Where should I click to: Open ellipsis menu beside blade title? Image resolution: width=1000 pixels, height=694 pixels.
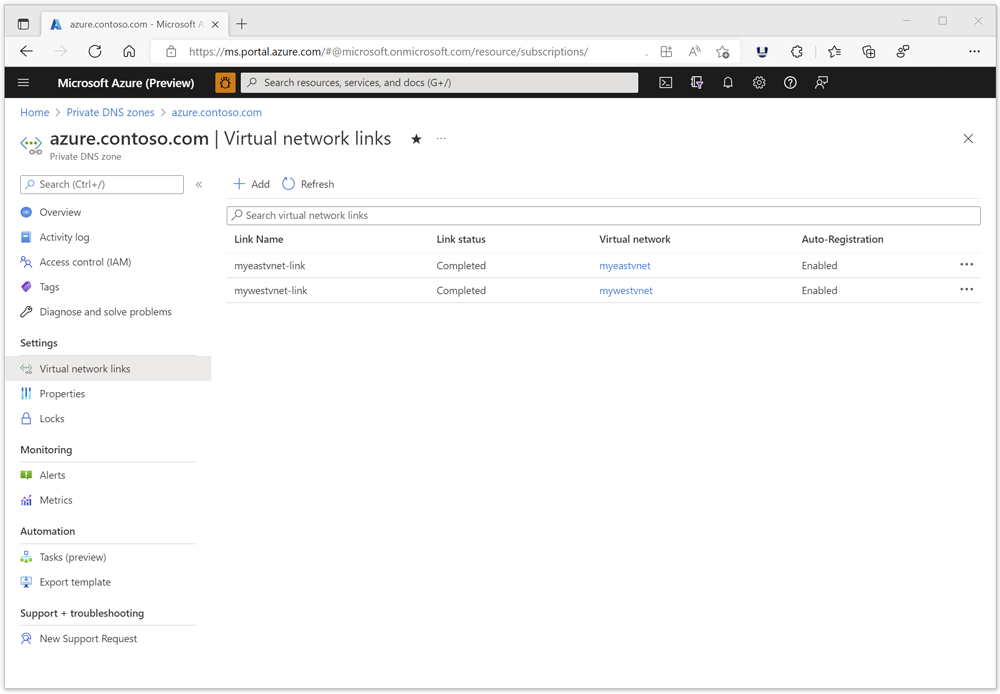tap(441, 139)
